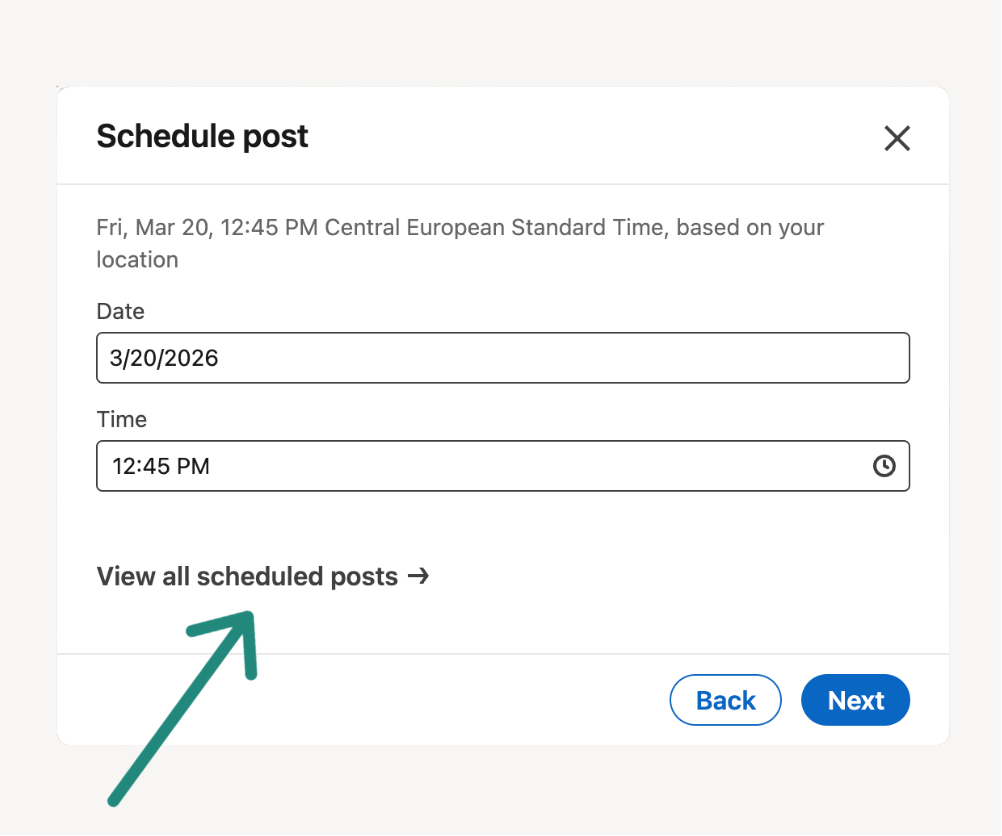This screenshot has width=1002, height=836.
Task: Expand the date picker under Date label
Action: (500, 357)
